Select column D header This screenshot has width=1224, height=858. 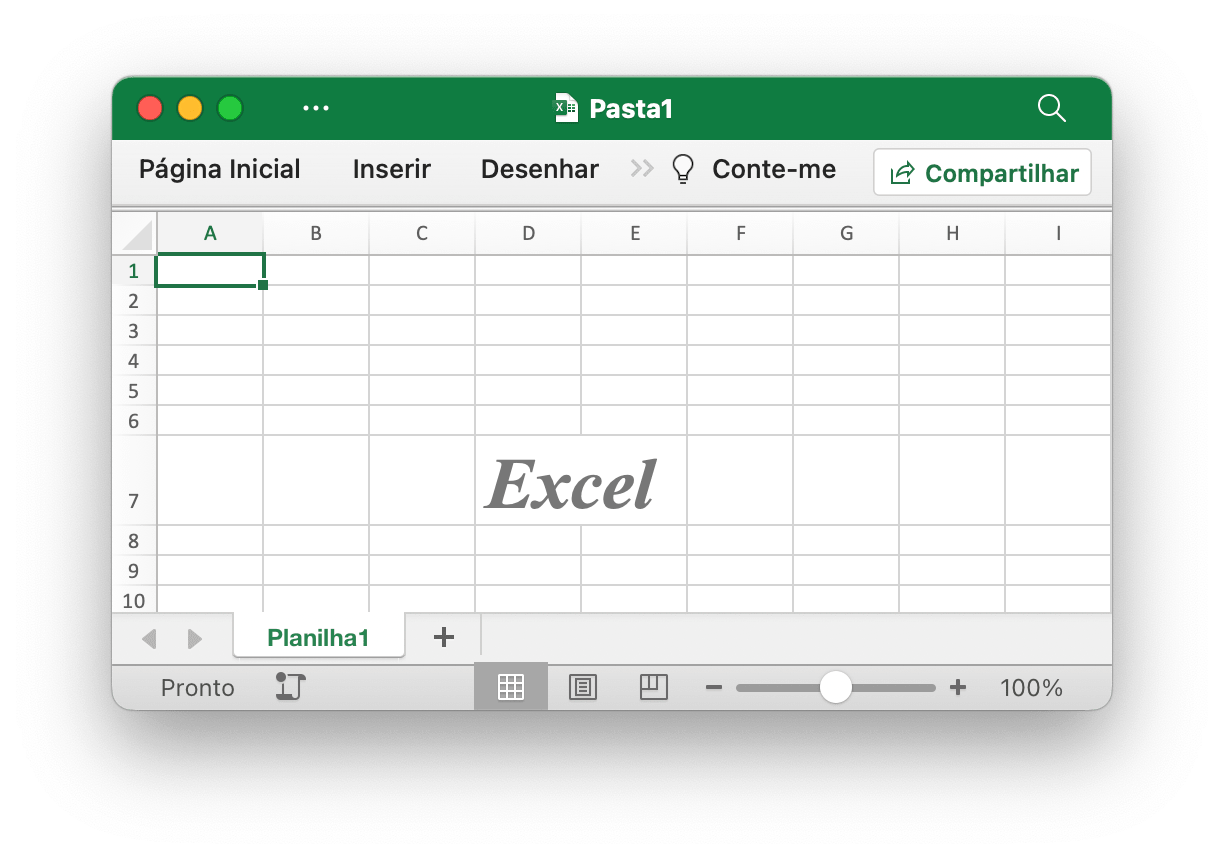click(x=528, y=234)
